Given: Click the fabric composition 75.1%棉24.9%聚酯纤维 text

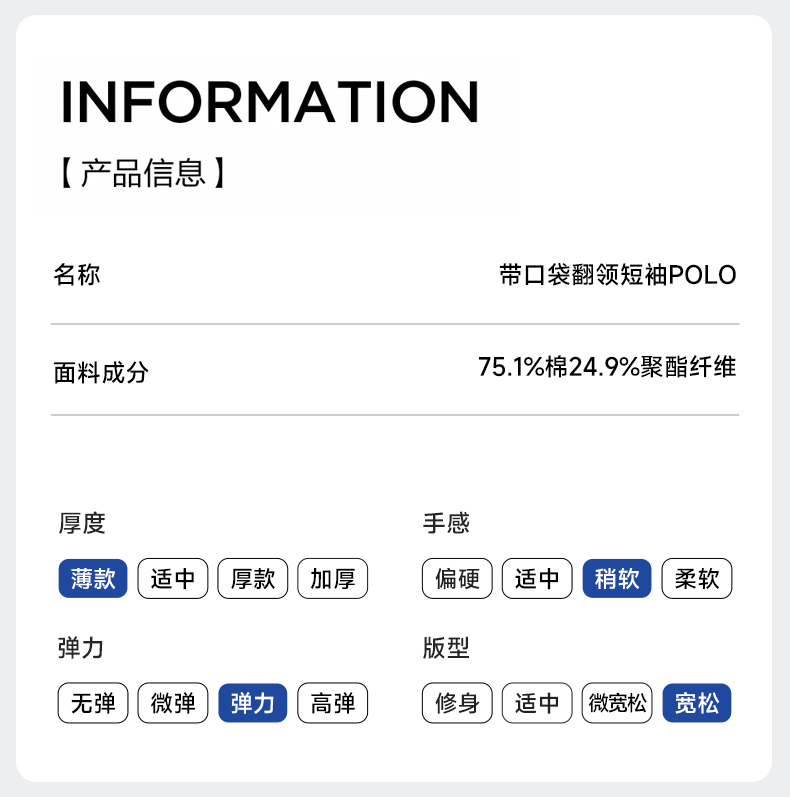Looking at the screenshot, I should coord(607,367).
